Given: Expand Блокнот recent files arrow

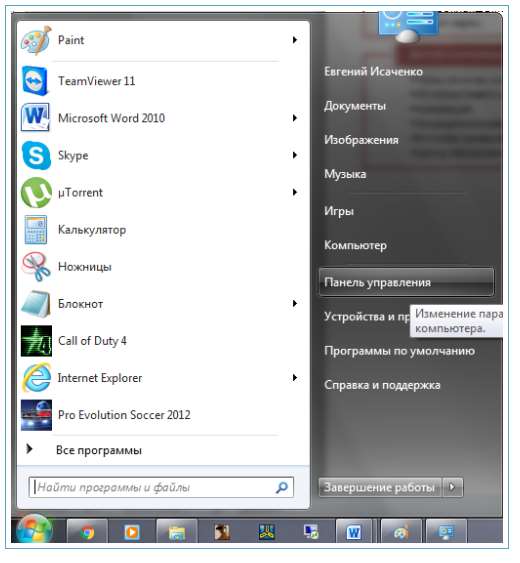Looking at the screenshot, I should point(295,303).
